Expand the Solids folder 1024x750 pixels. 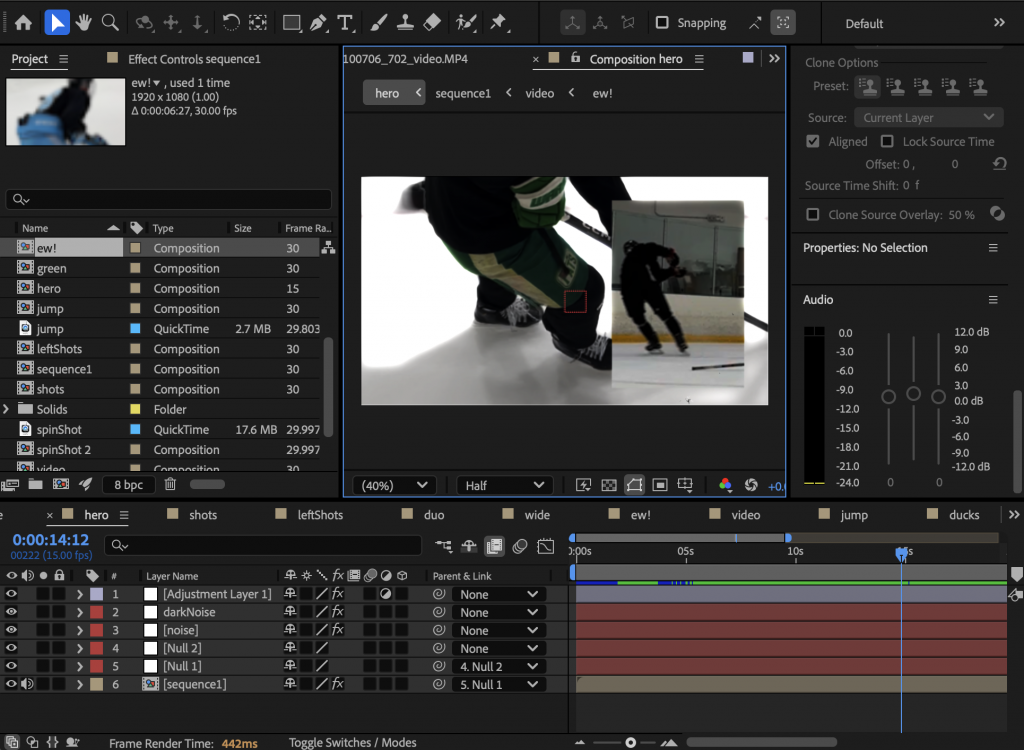point(8,409)
